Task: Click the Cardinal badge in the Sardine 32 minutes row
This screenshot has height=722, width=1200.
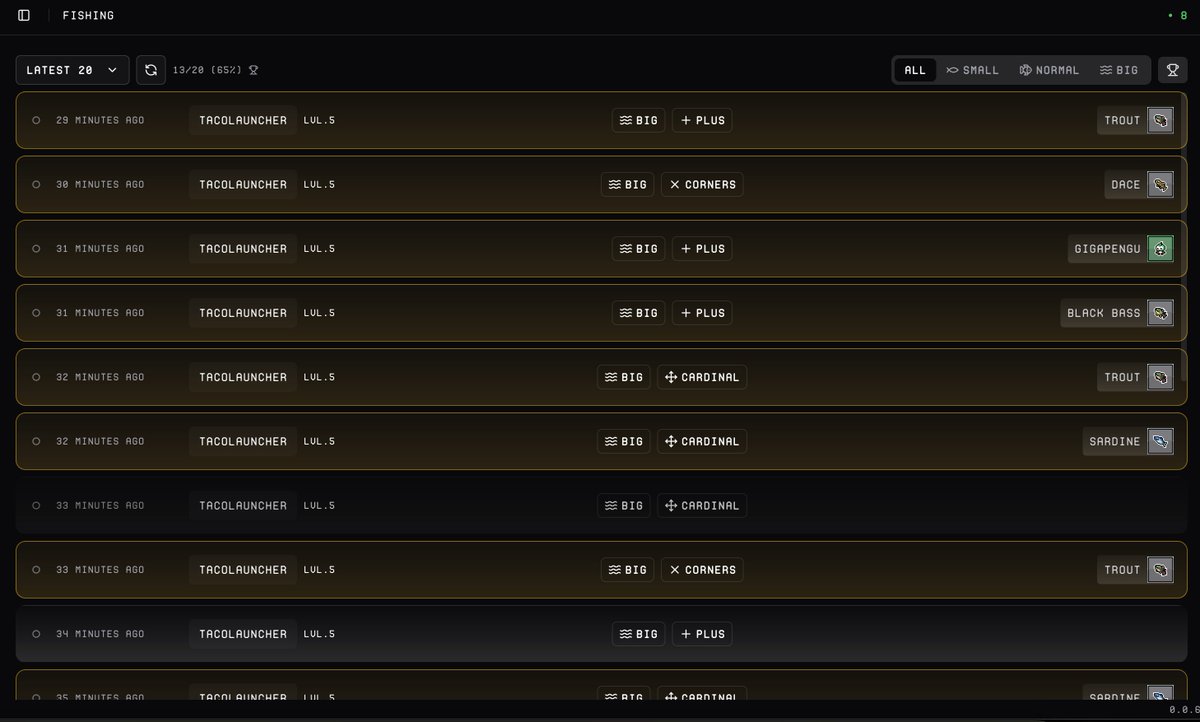Action: pos(702,441)
